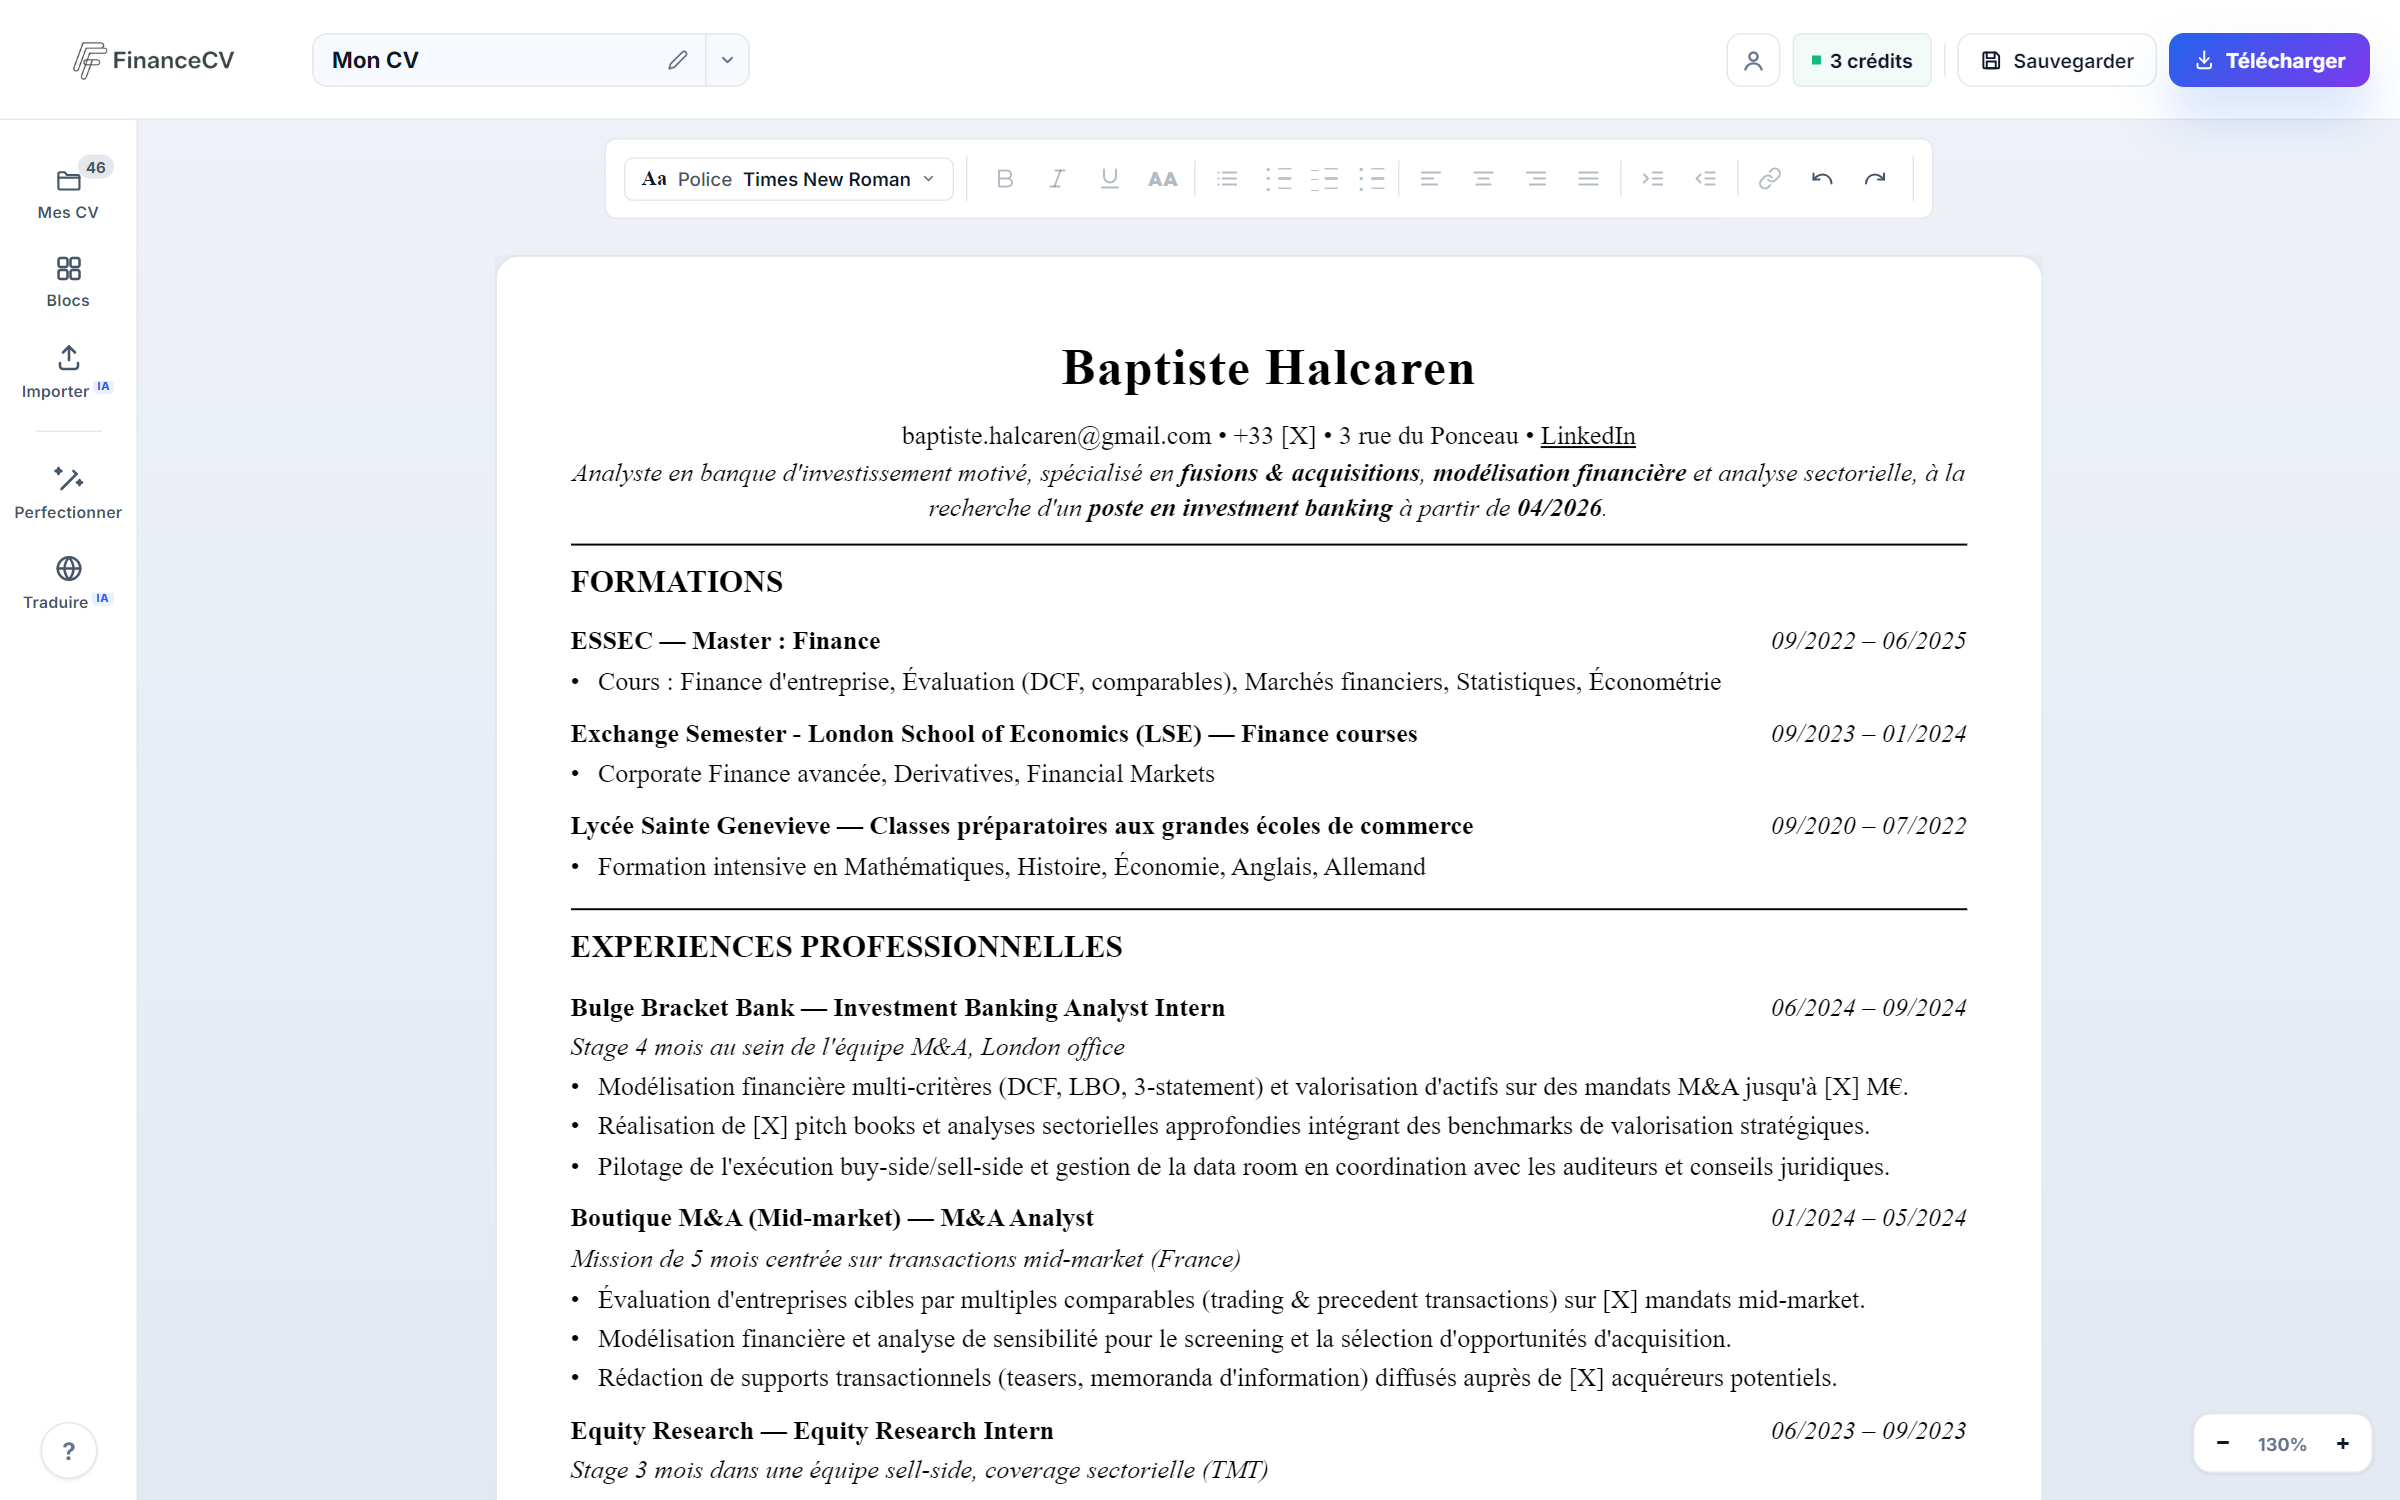Click the date 09/2022 – 06/2025
2400x1500 pixels.
pyautogui.click(x=1868, y=641)
